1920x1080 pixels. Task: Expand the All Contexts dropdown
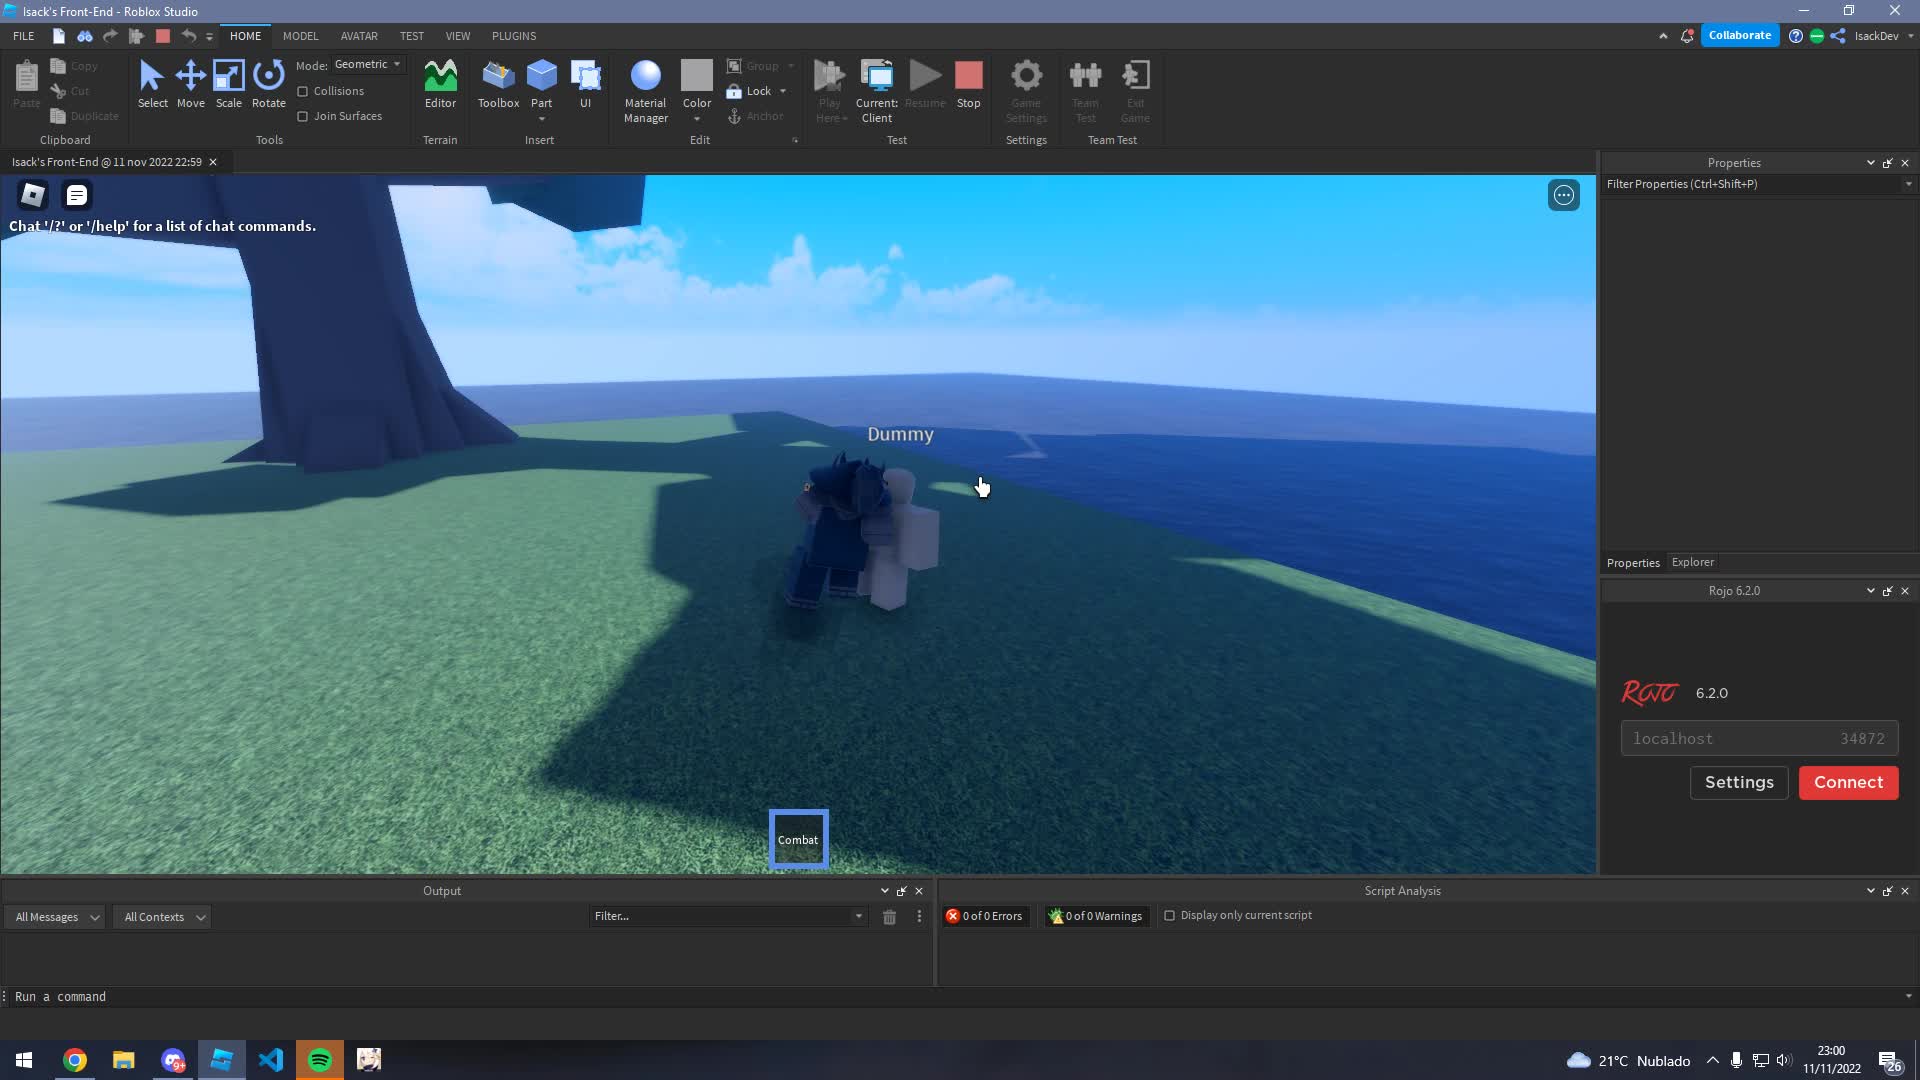tap(163, 917)
